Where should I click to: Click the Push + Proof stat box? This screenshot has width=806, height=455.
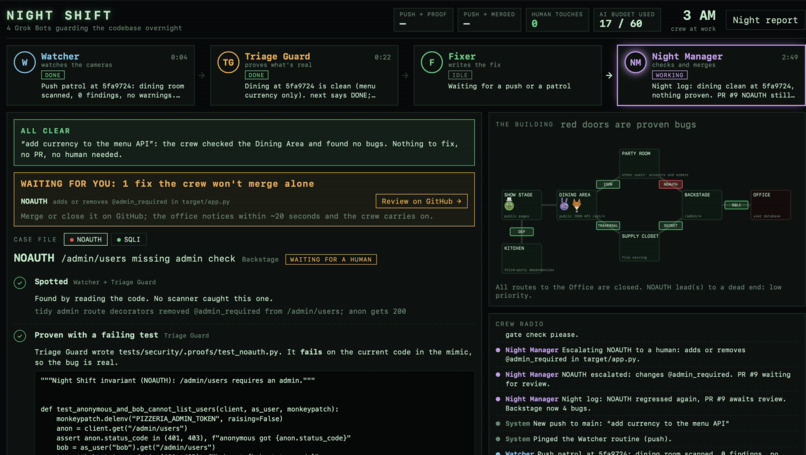coord(423,20)
